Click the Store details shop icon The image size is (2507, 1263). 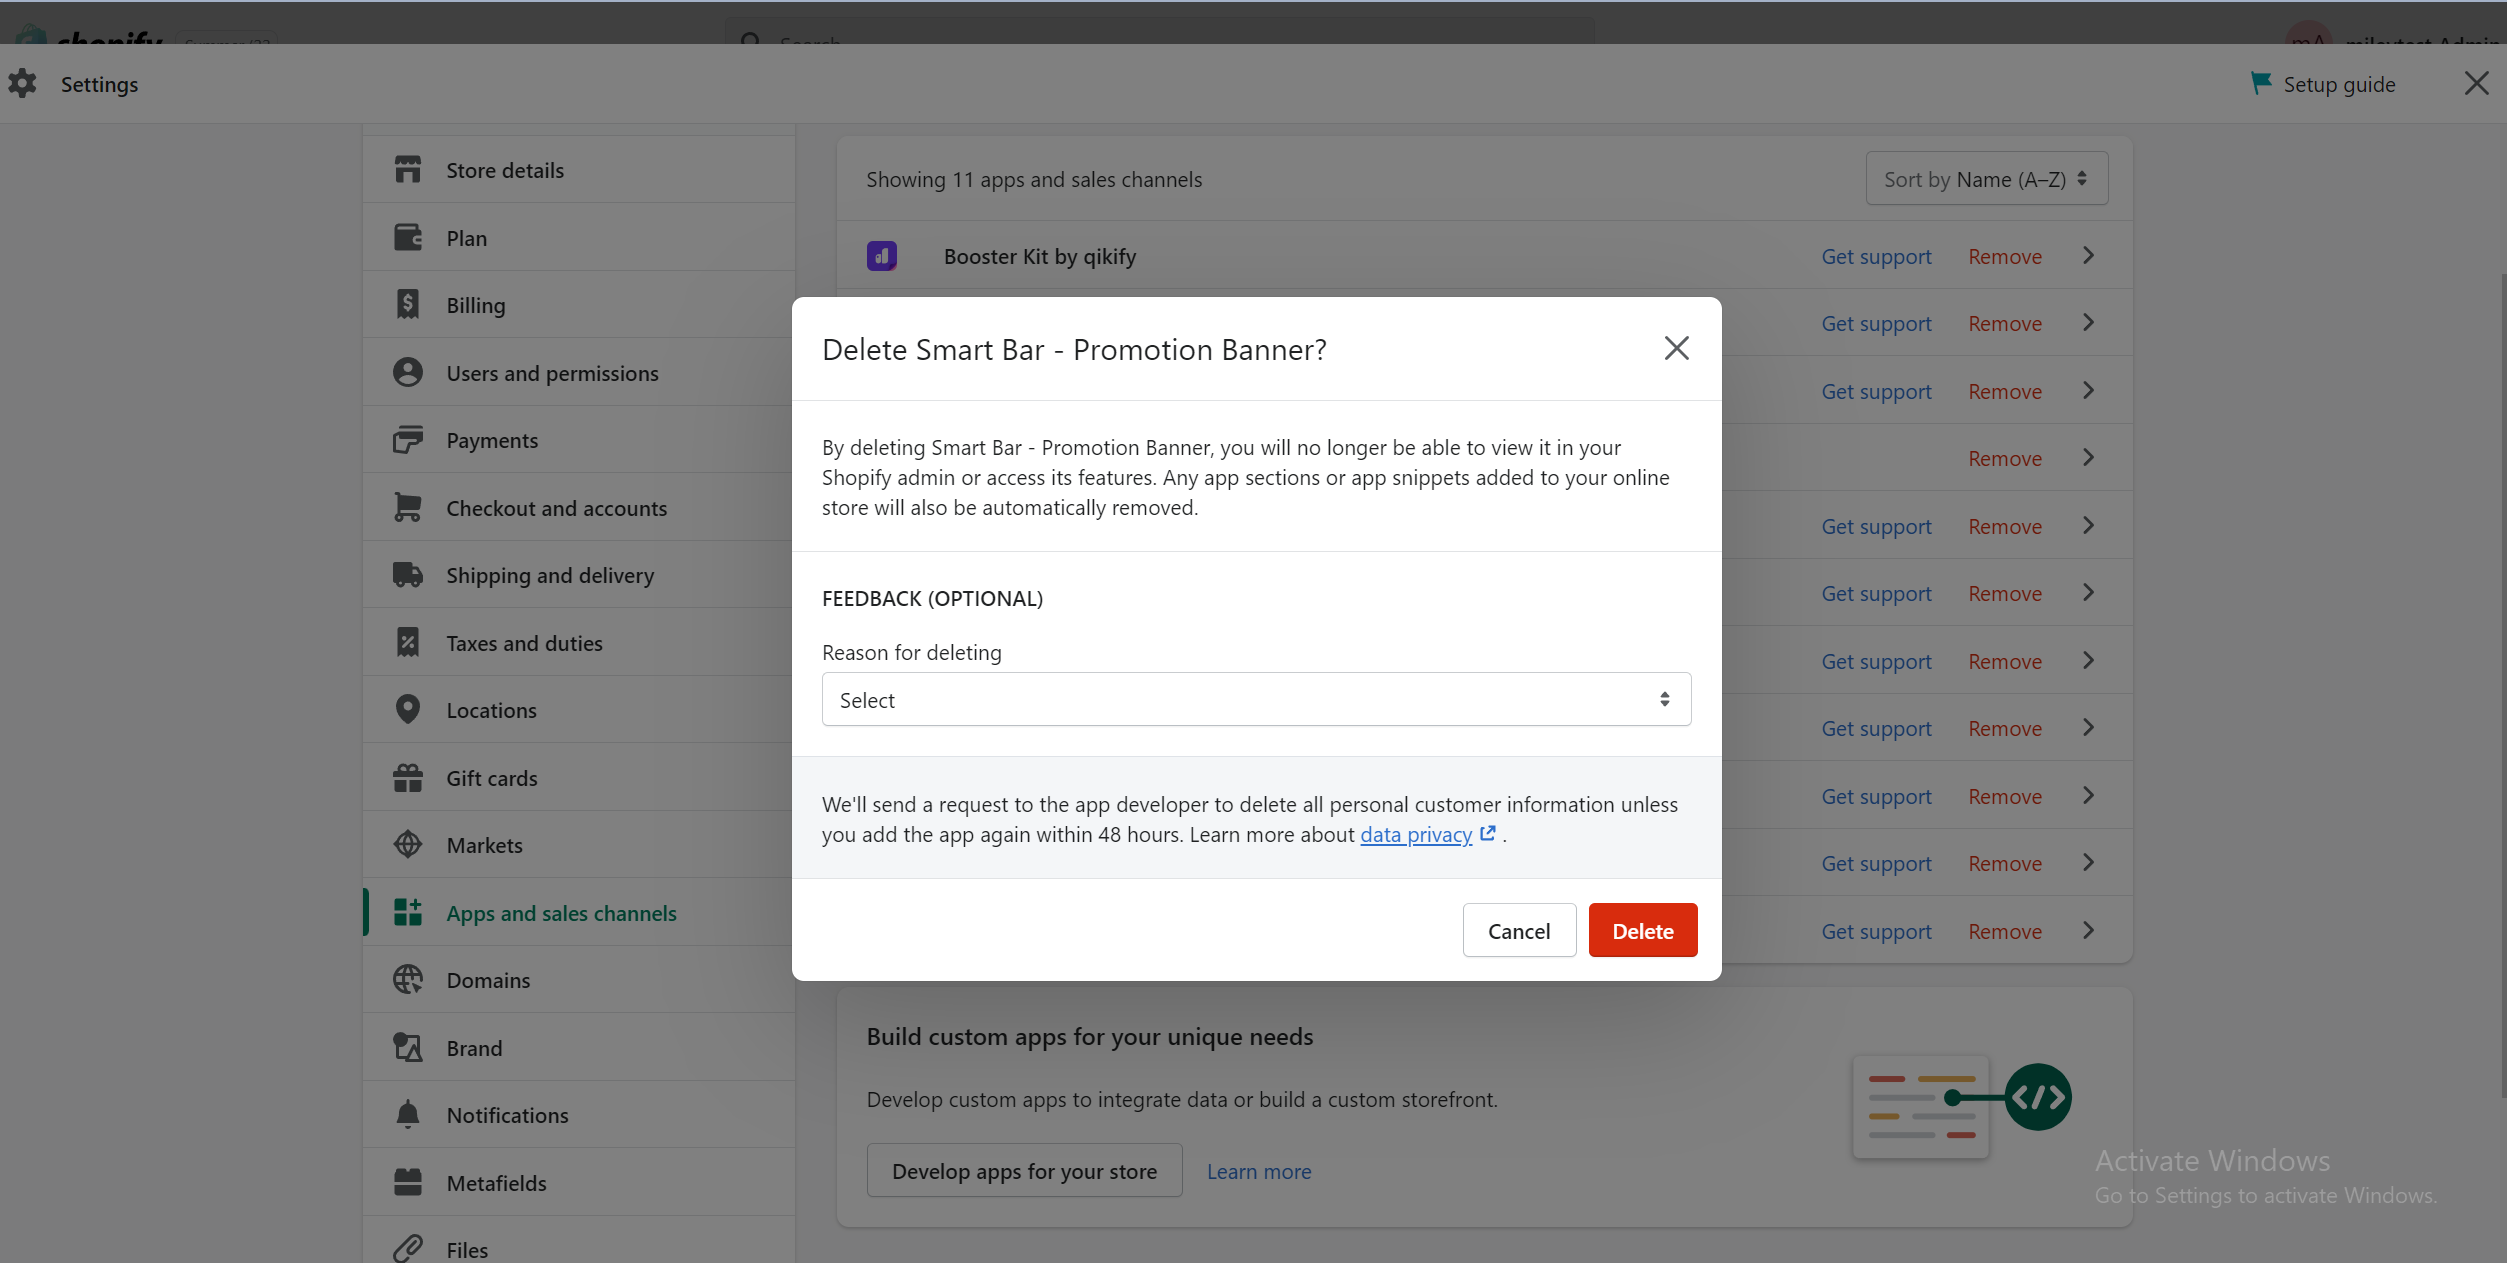[407, 170]
